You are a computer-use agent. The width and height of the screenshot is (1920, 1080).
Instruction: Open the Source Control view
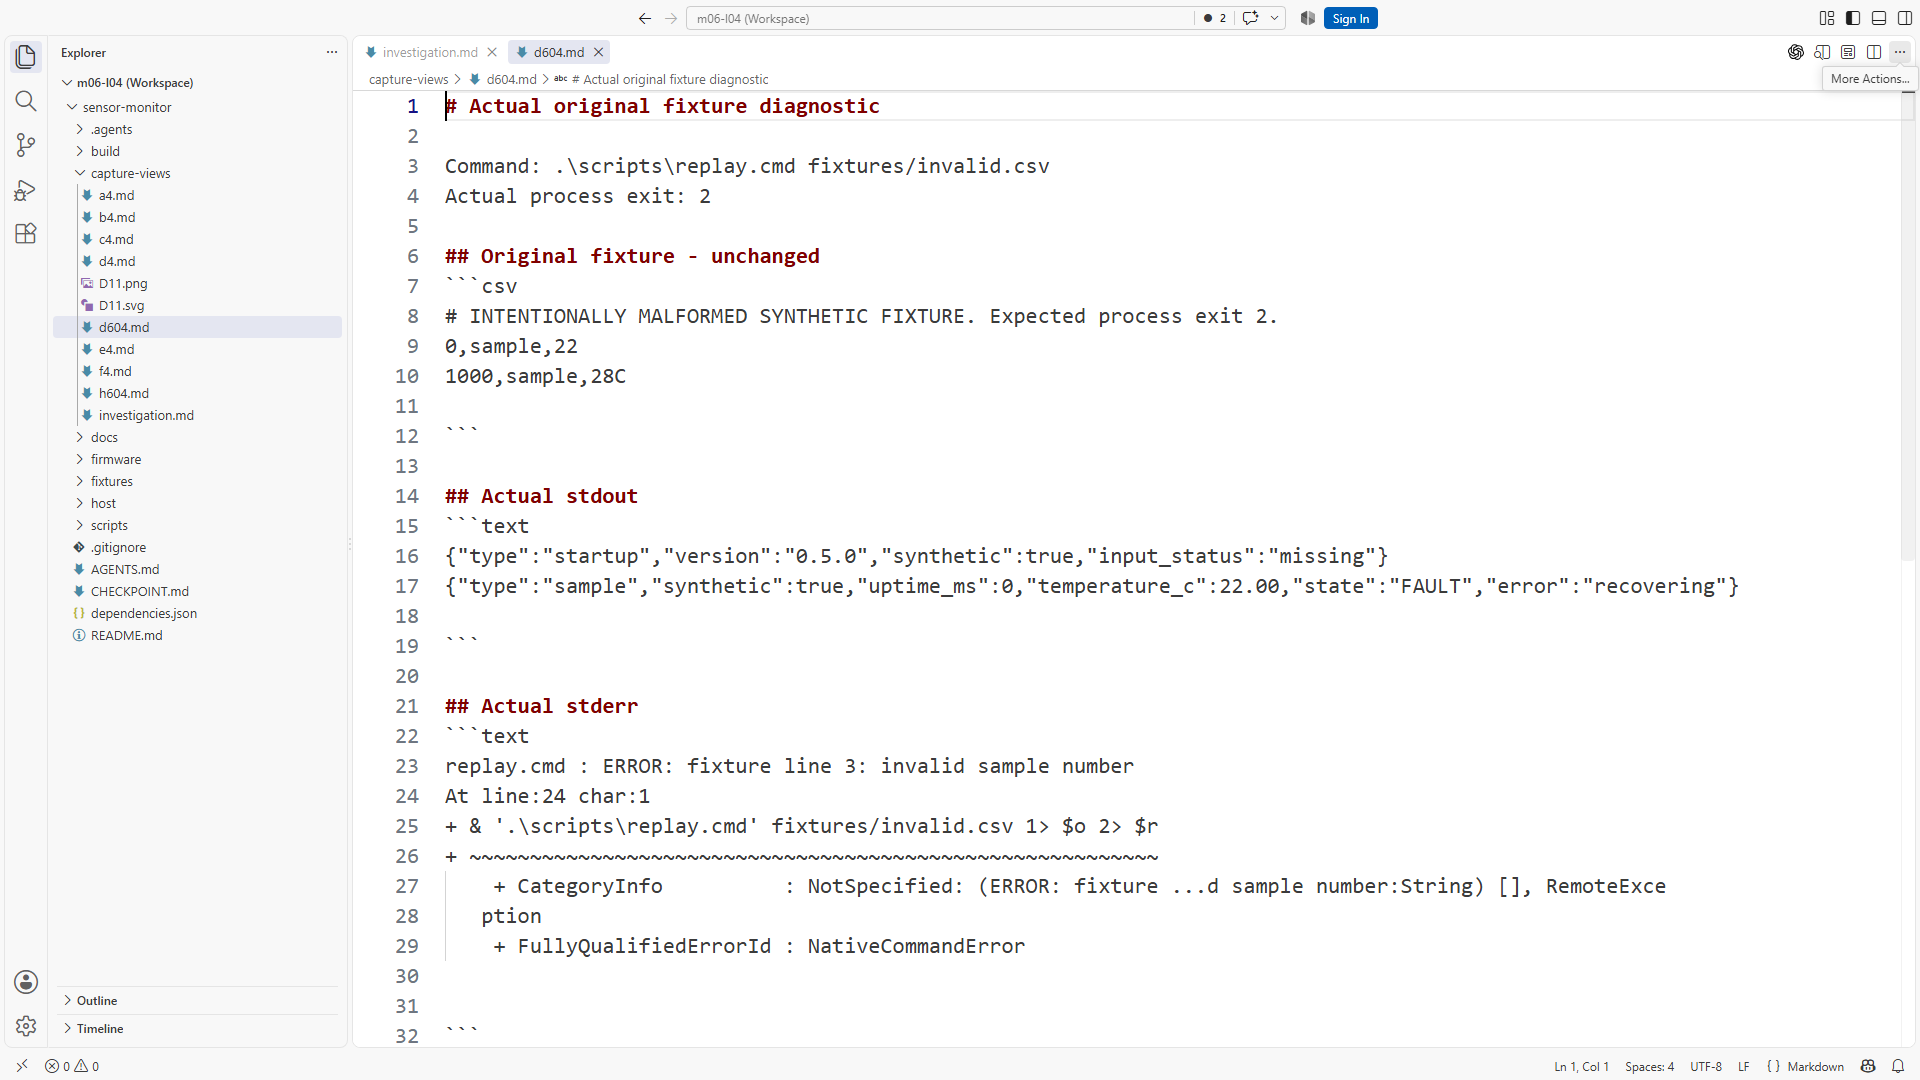[x=26, y=145]
